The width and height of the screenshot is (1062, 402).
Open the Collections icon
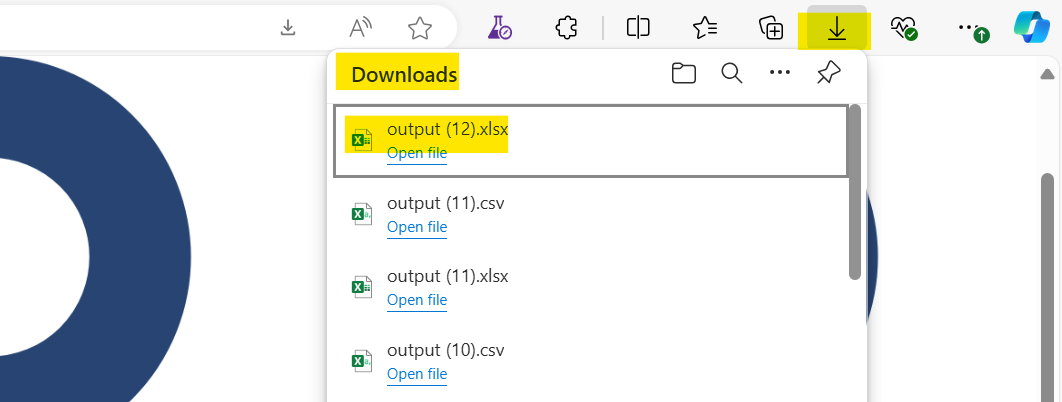coord(771,28)
